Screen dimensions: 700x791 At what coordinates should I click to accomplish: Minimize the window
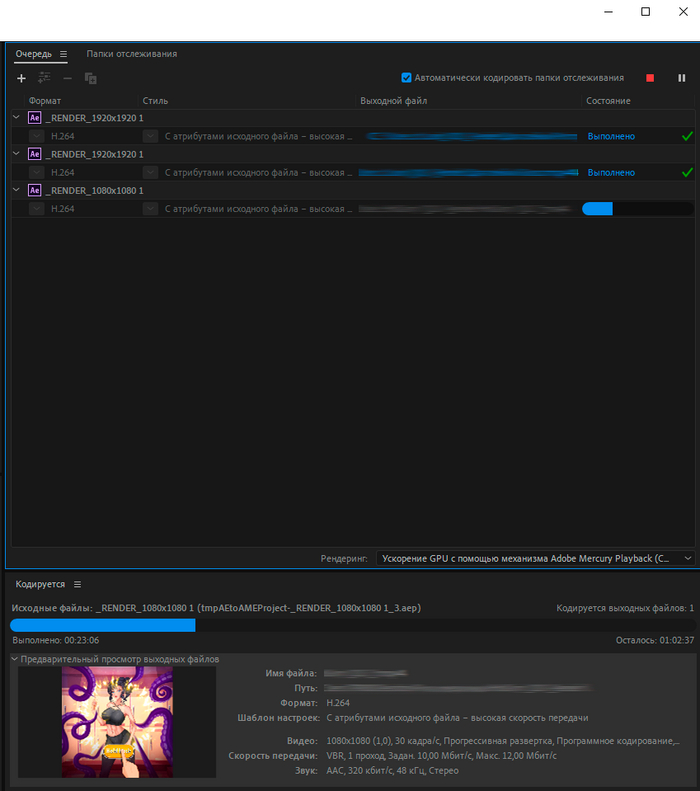(608, 12)
